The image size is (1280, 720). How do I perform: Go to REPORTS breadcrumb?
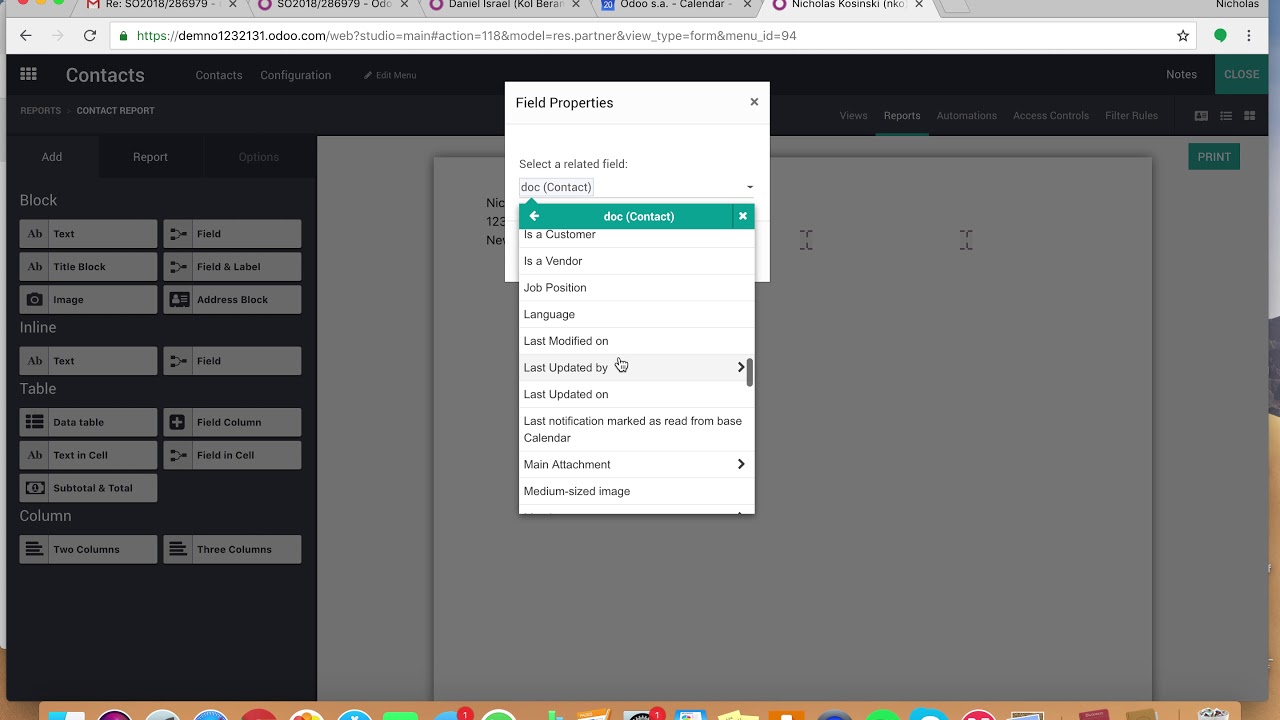click(41, 111)
